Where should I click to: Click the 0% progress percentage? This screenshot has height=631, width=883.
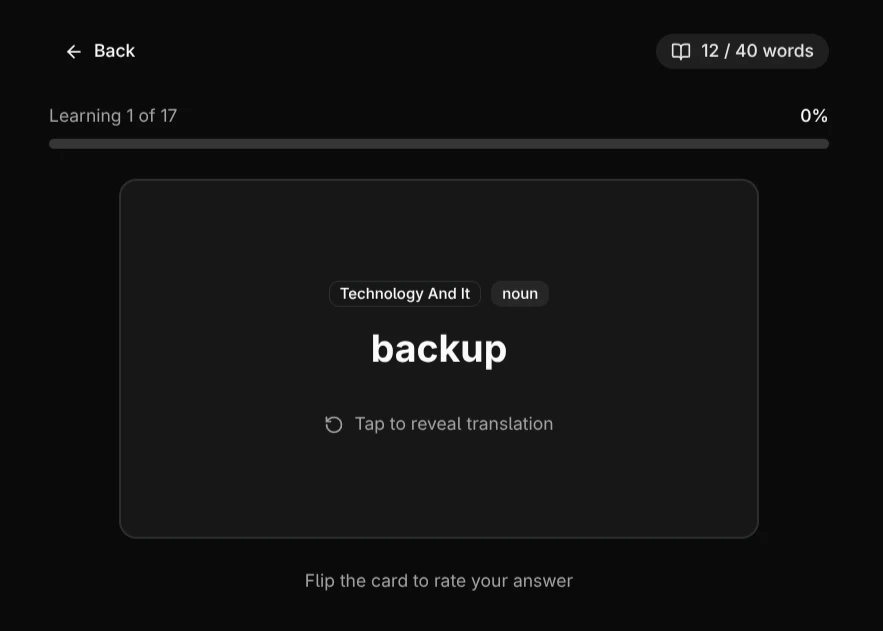tap(814, 116)
